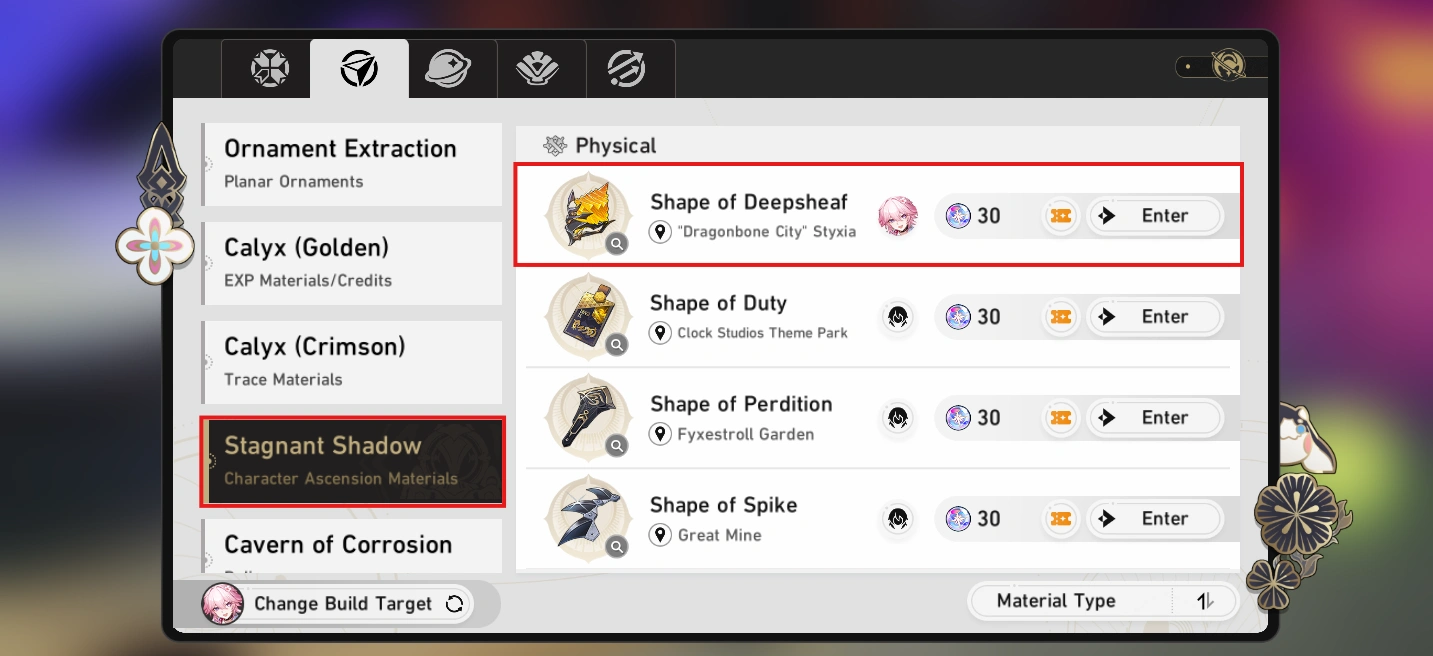Image resolution: width=1433 pixels, height=656 pixels.
Task: Click the Change Build Target button
Action: click(x=336, y=604)
